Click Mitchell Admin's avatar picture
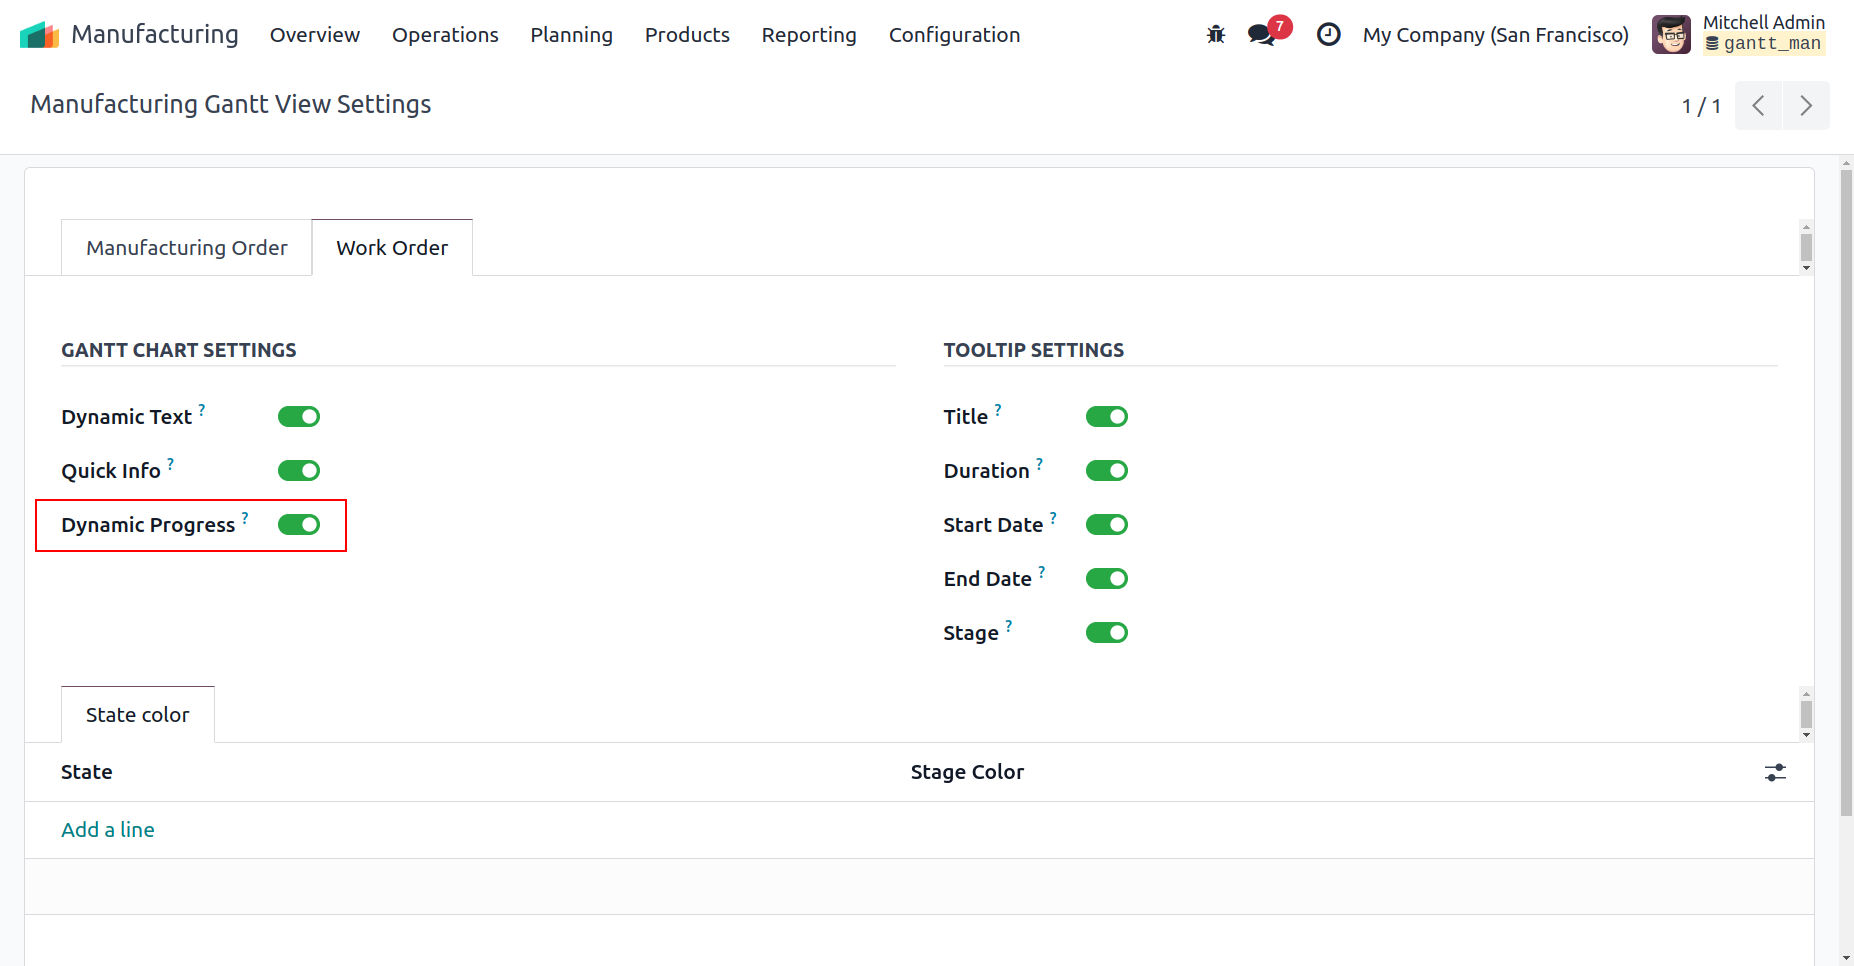This screenshot has width=1854, height=966. coord(1671,35)
